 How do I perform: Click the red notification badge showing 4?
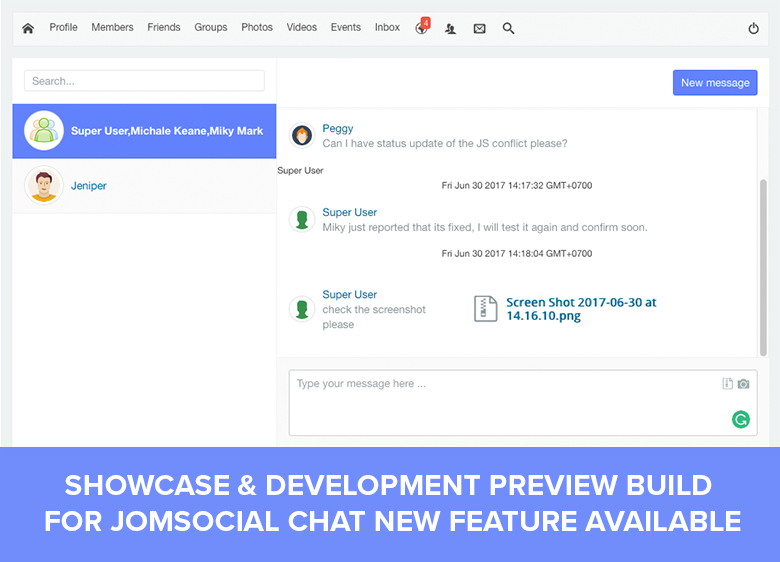coord(425,22)
